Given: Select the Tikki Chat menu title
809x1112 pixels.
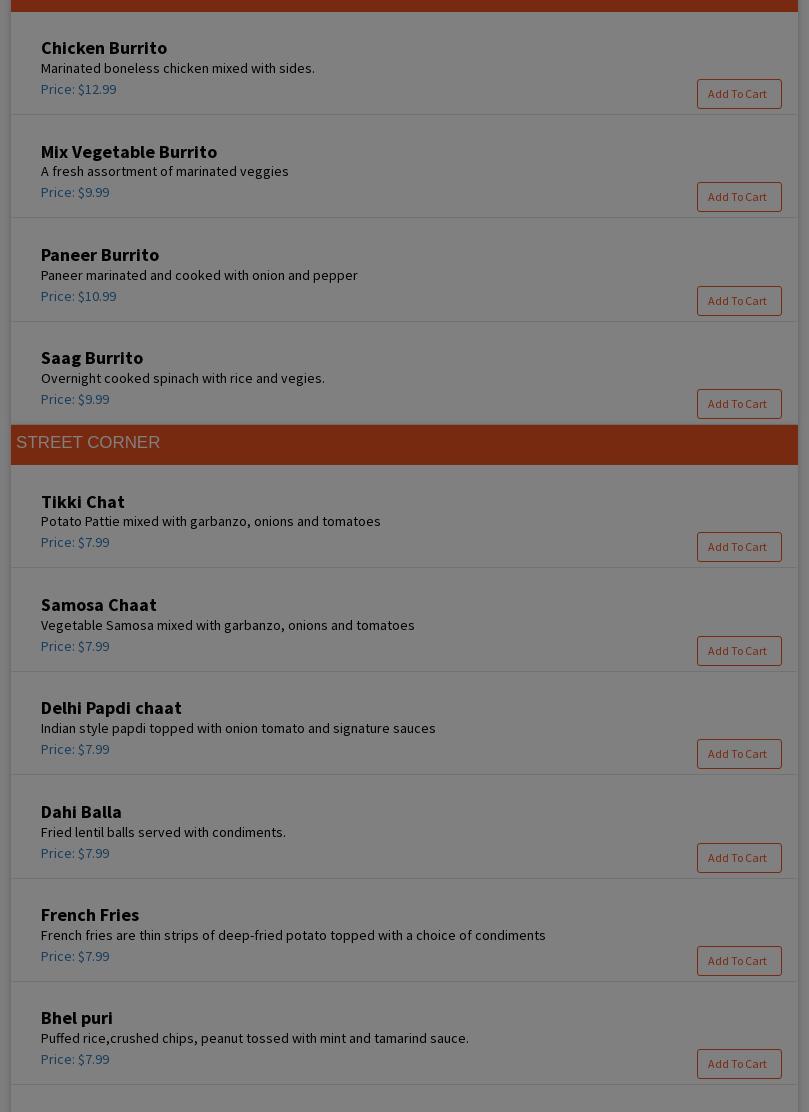Looking at the screenshot, I should (x=83, y=502).
